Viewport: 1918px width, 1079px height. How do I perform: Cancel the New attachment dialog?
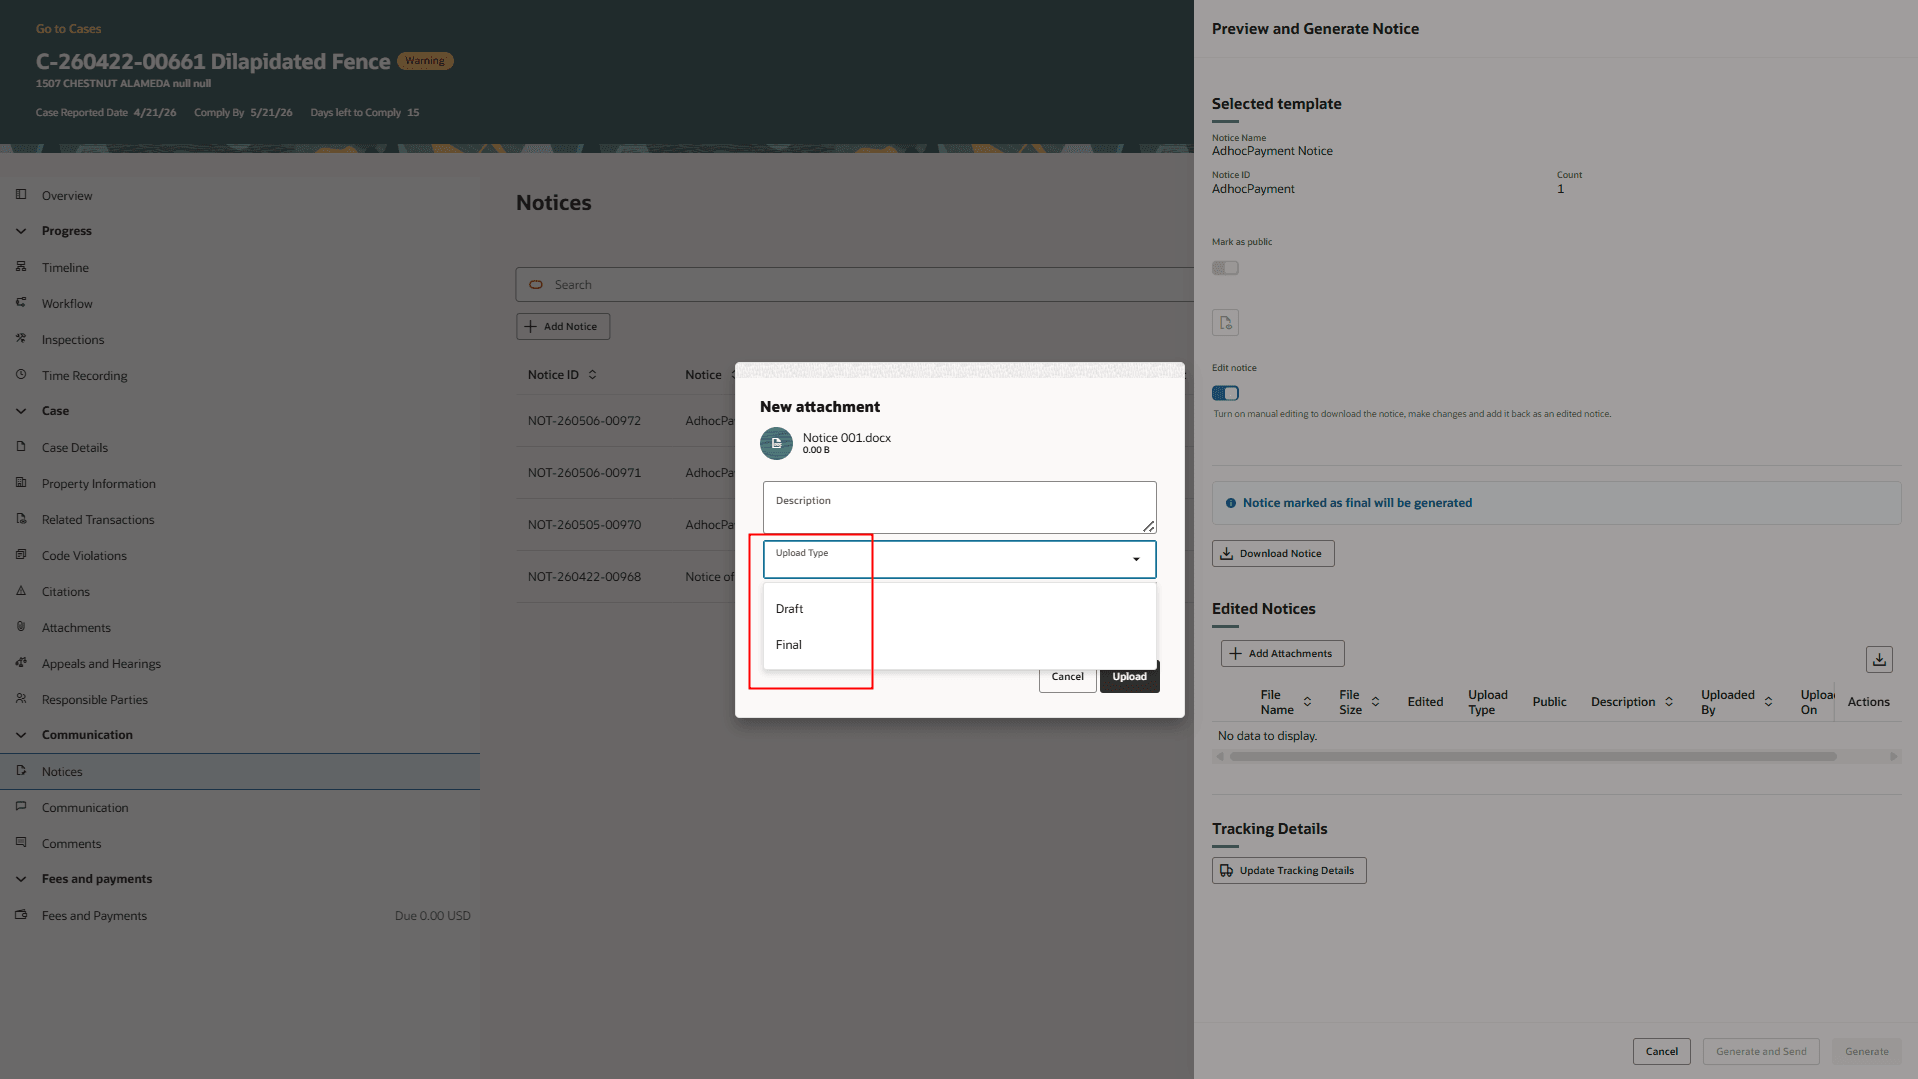coord(1067,677)
